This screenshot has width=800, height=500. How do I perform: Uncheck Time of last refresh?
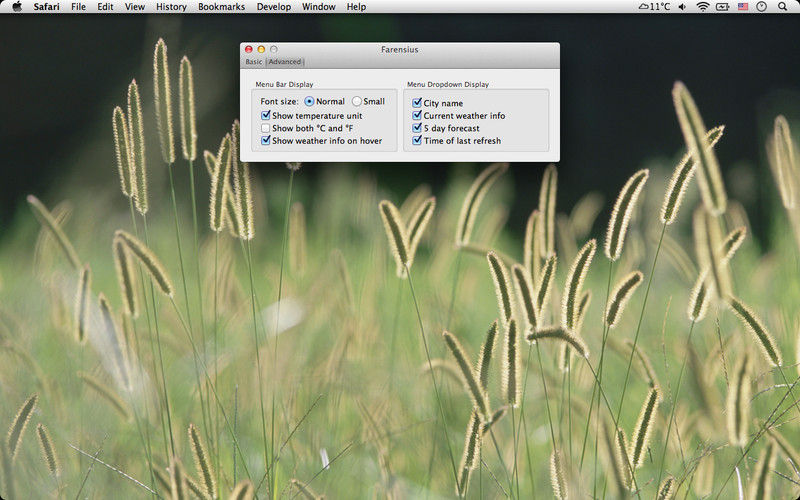click(417, 140)
